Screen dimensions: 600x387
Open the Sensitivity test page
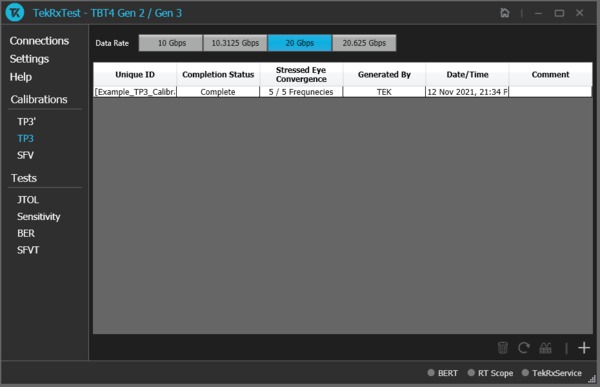tap(39, 216)
